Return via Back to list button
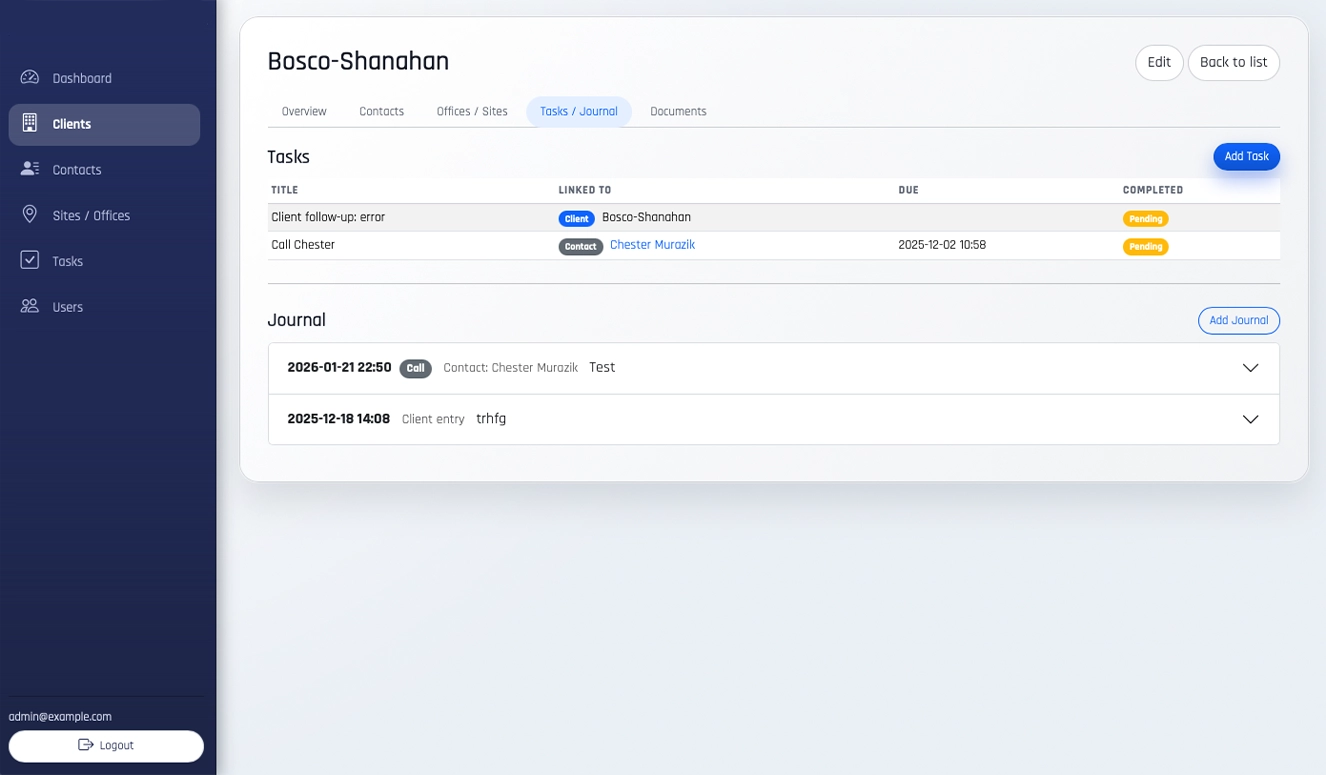 (1233, 63)
